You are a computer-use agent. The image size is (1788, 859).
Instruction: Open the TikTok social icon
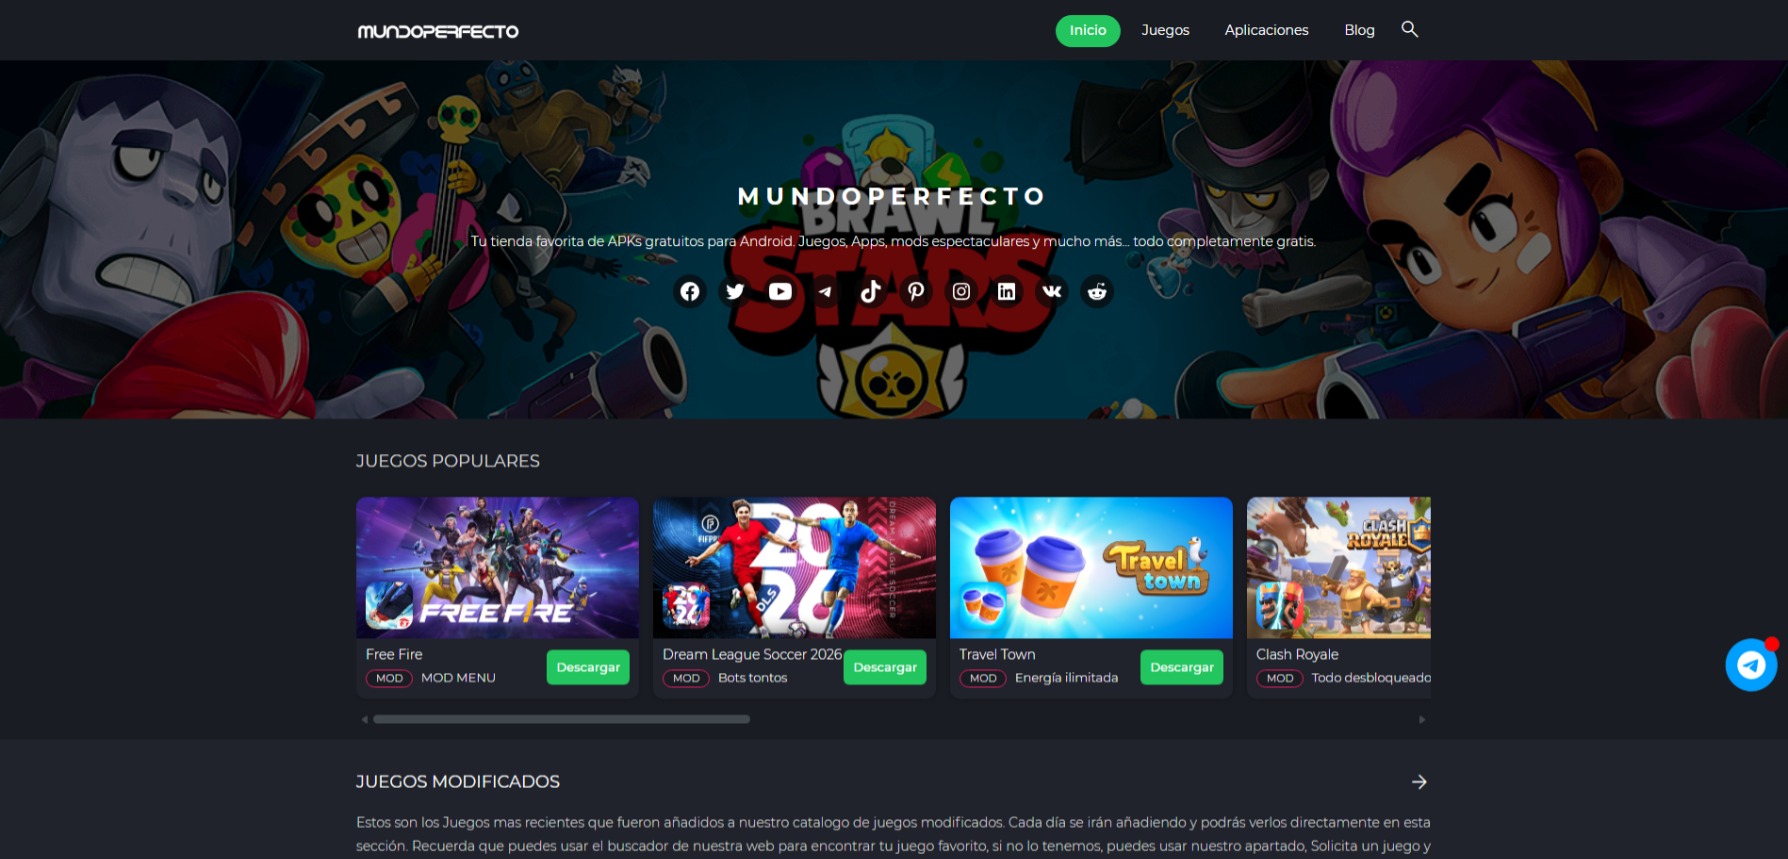click(x=871, y=291)
